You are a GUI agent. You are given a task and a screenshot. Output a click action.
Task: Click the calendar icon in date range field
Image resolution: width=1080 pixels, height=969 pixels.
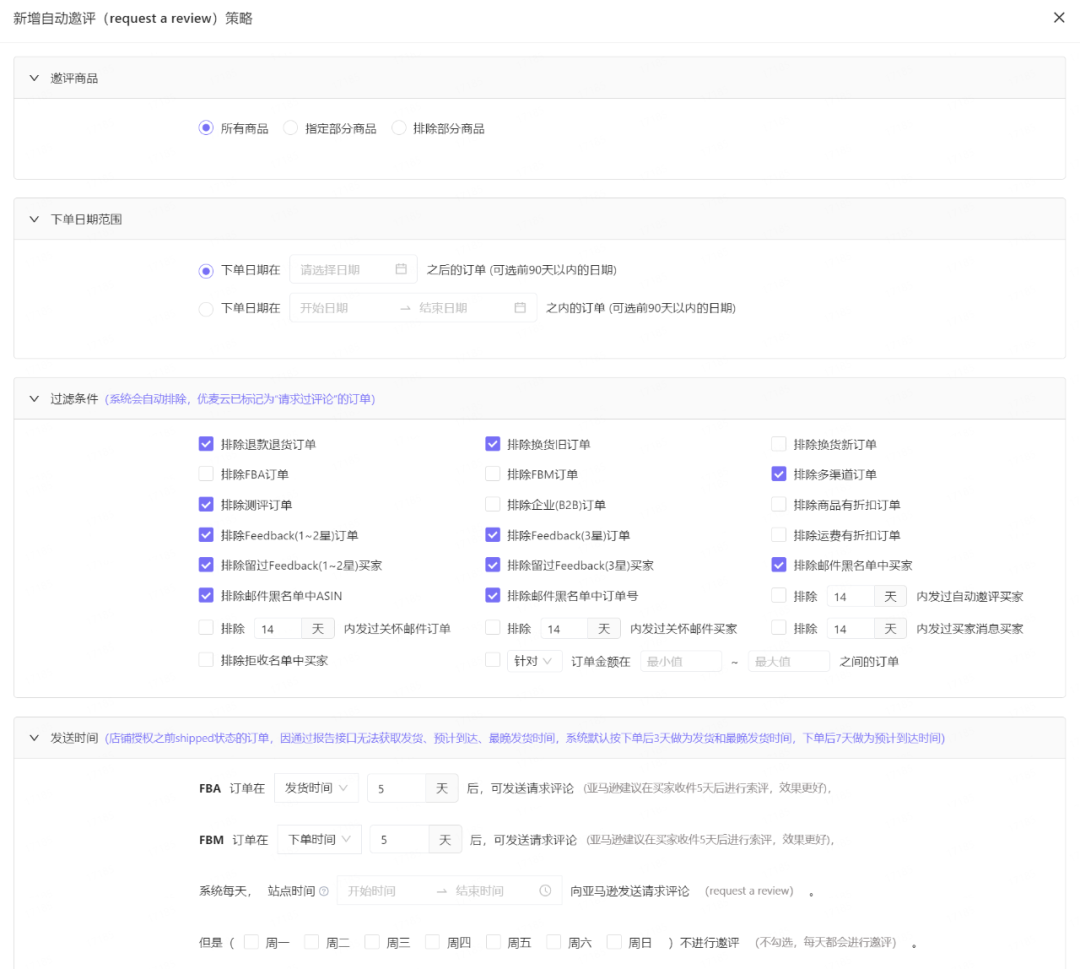pyautogui.click(x=520, y=308)
